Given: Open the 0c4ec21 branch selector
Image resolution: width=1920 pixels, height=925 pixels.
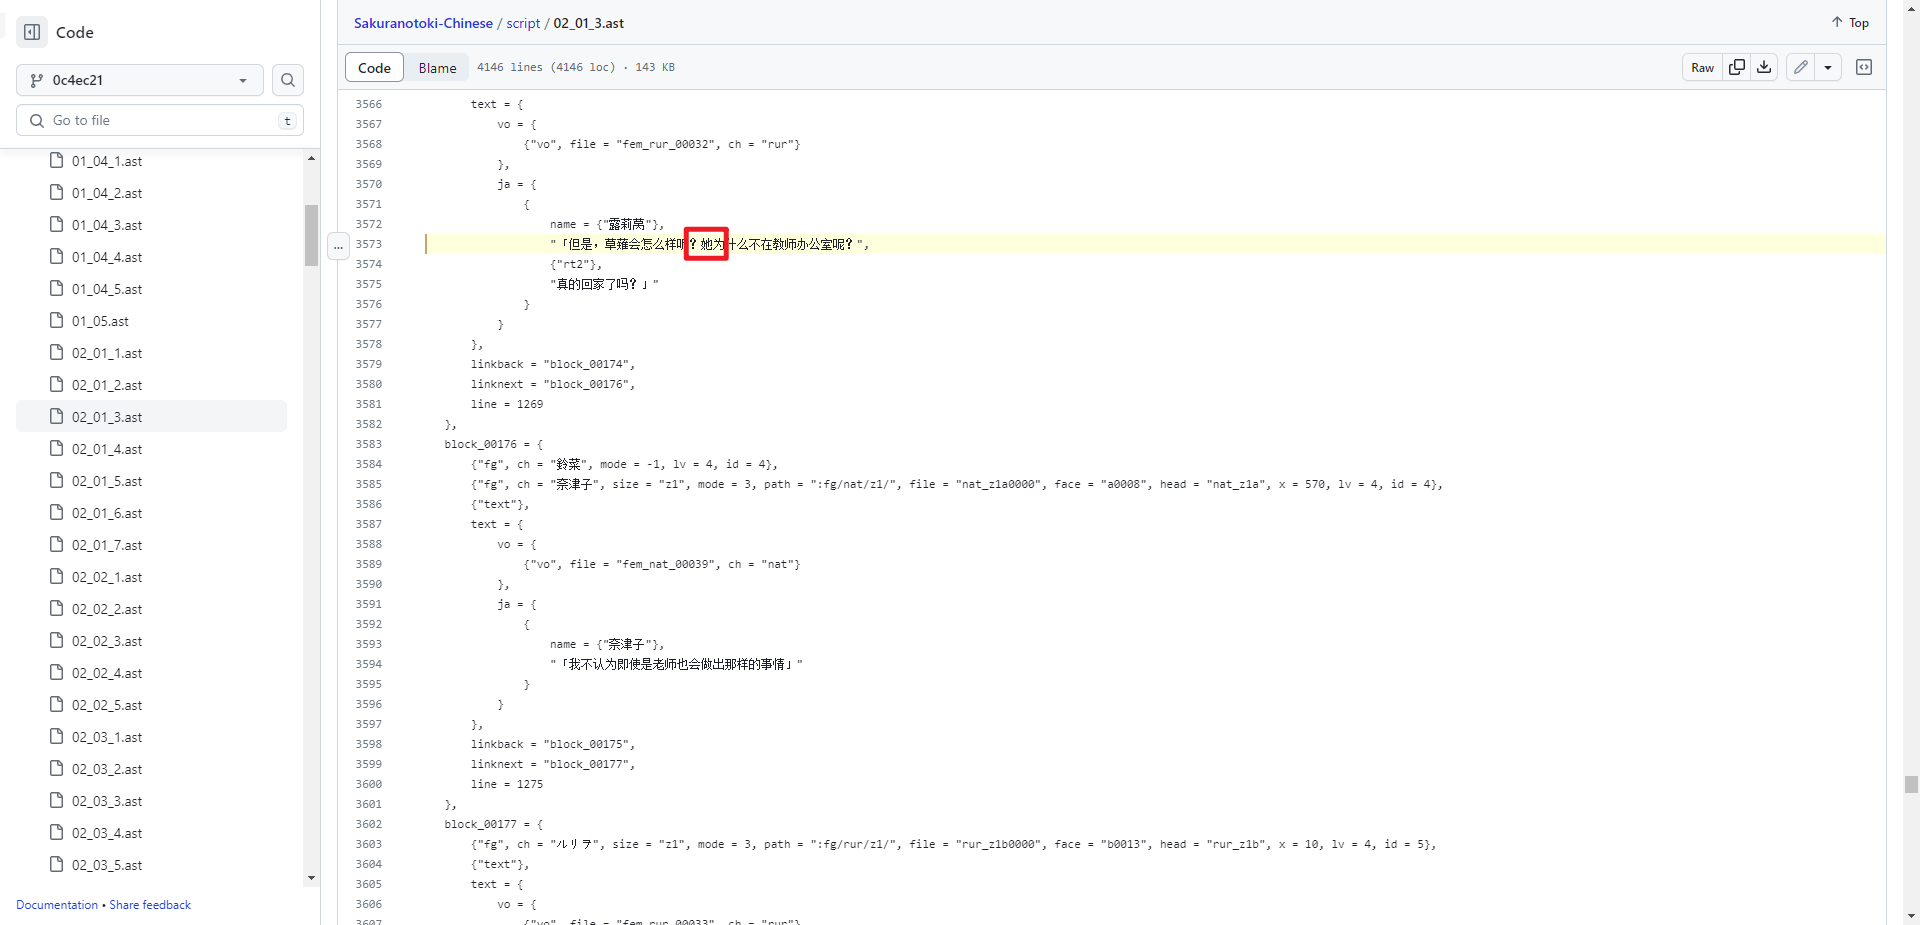Looking at the screenshot, I should [139, 80].
